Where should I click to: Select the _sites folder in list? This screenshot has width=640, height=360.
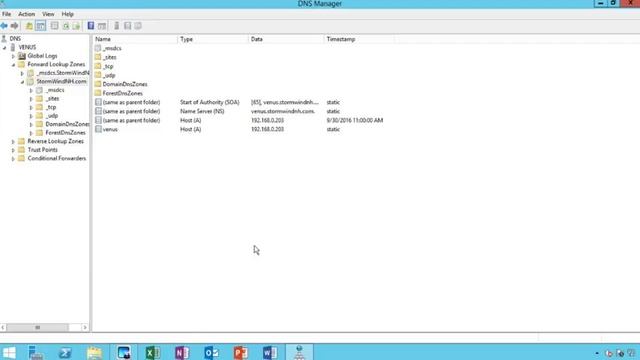(x=109, y=57)
